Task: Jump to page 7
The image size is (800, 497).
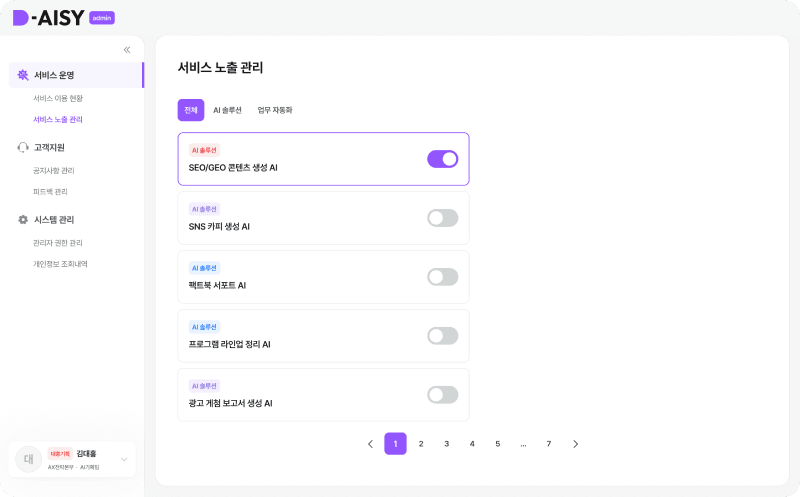Action: [x=549, y=444]
